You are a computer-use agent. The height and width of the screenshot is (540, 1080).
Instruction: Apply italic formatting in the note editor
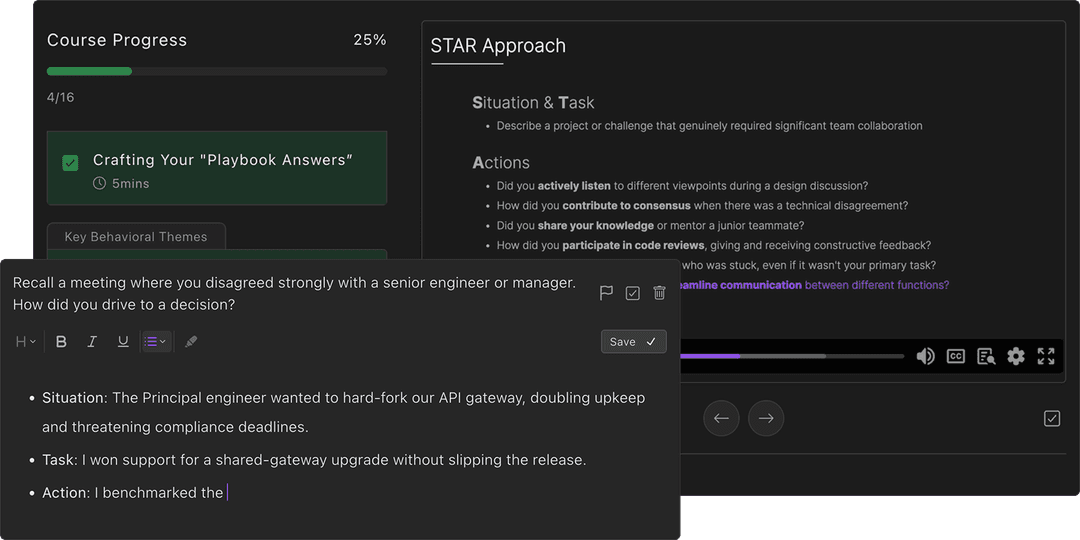click(92, 342)
